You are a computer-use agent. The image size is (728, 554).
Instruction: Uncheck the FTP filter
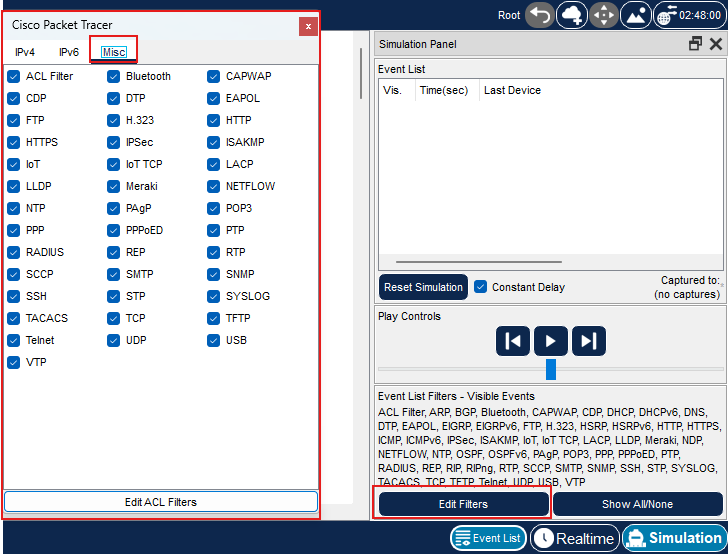coord(13,120)
